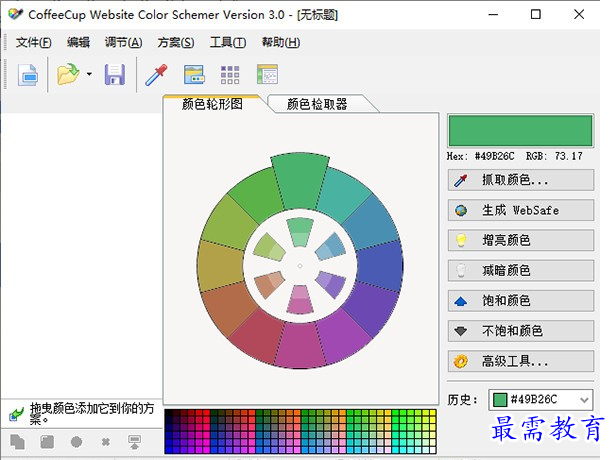The image size is (613, 460).
Task: Pick the salmon orange inner wheel swatch
Action: click(x=269, y=285)
